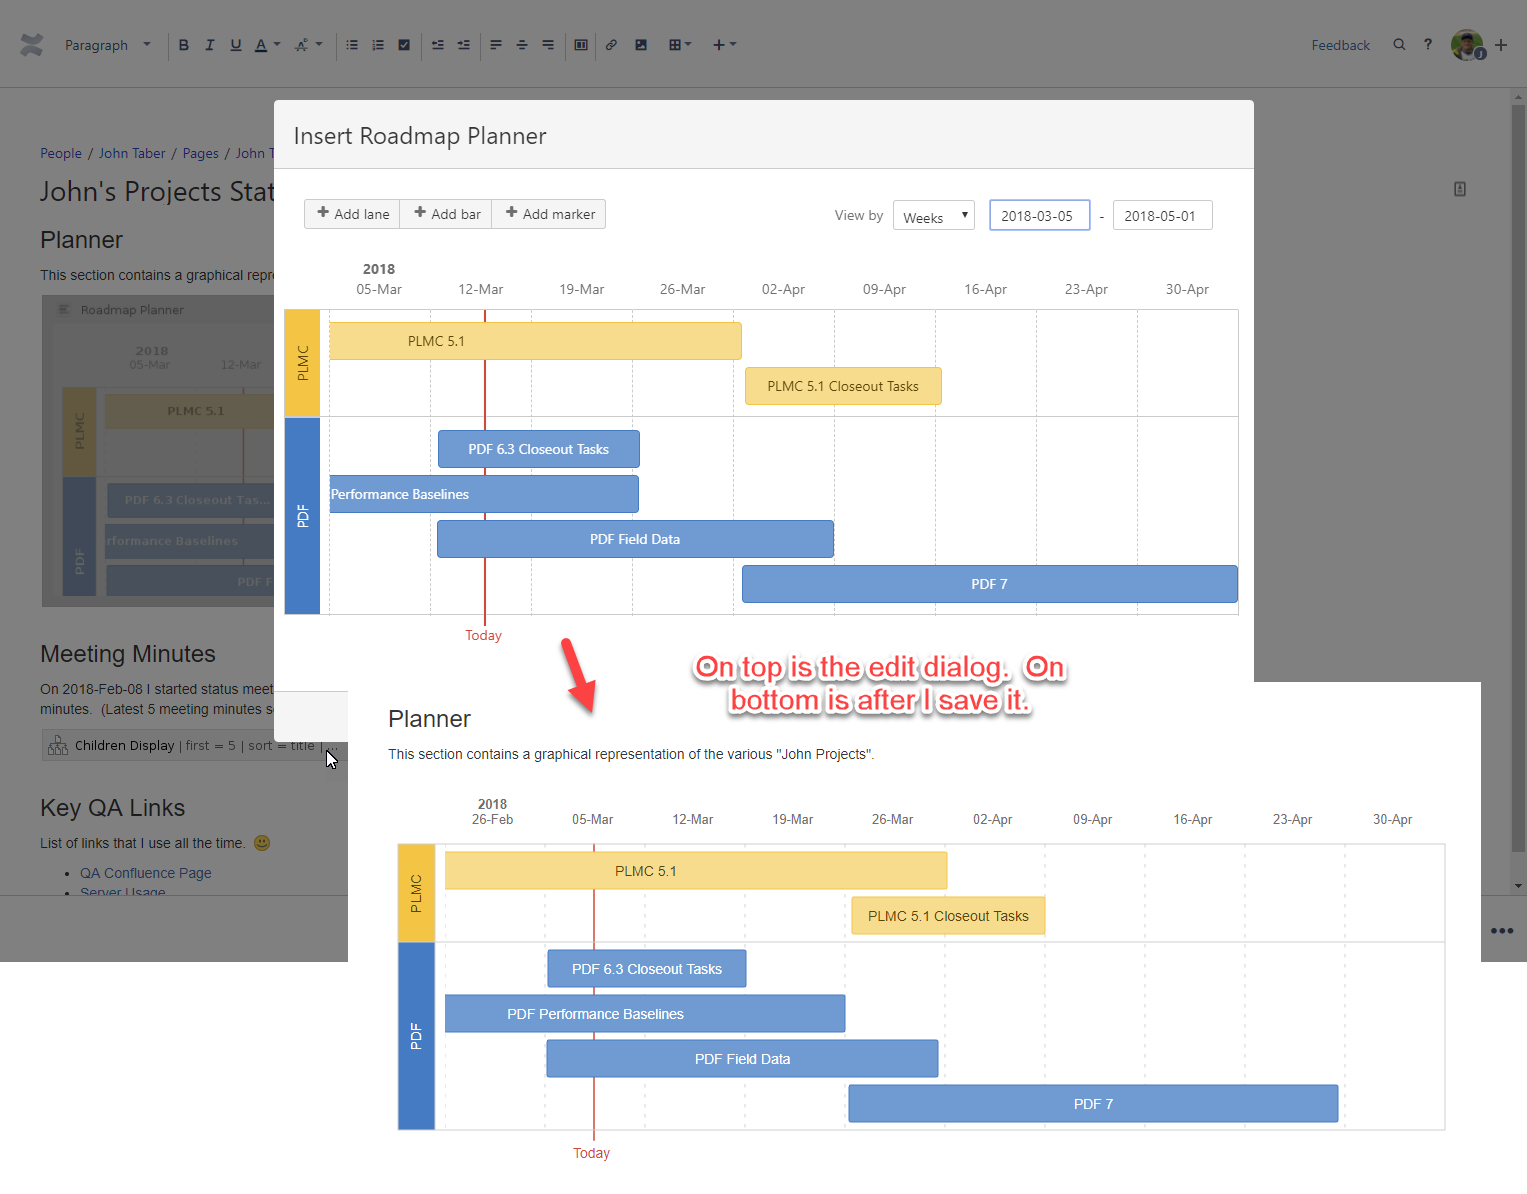Click the Today marker label in the dialog
1527x1194 pixels.
coord(484,635)
